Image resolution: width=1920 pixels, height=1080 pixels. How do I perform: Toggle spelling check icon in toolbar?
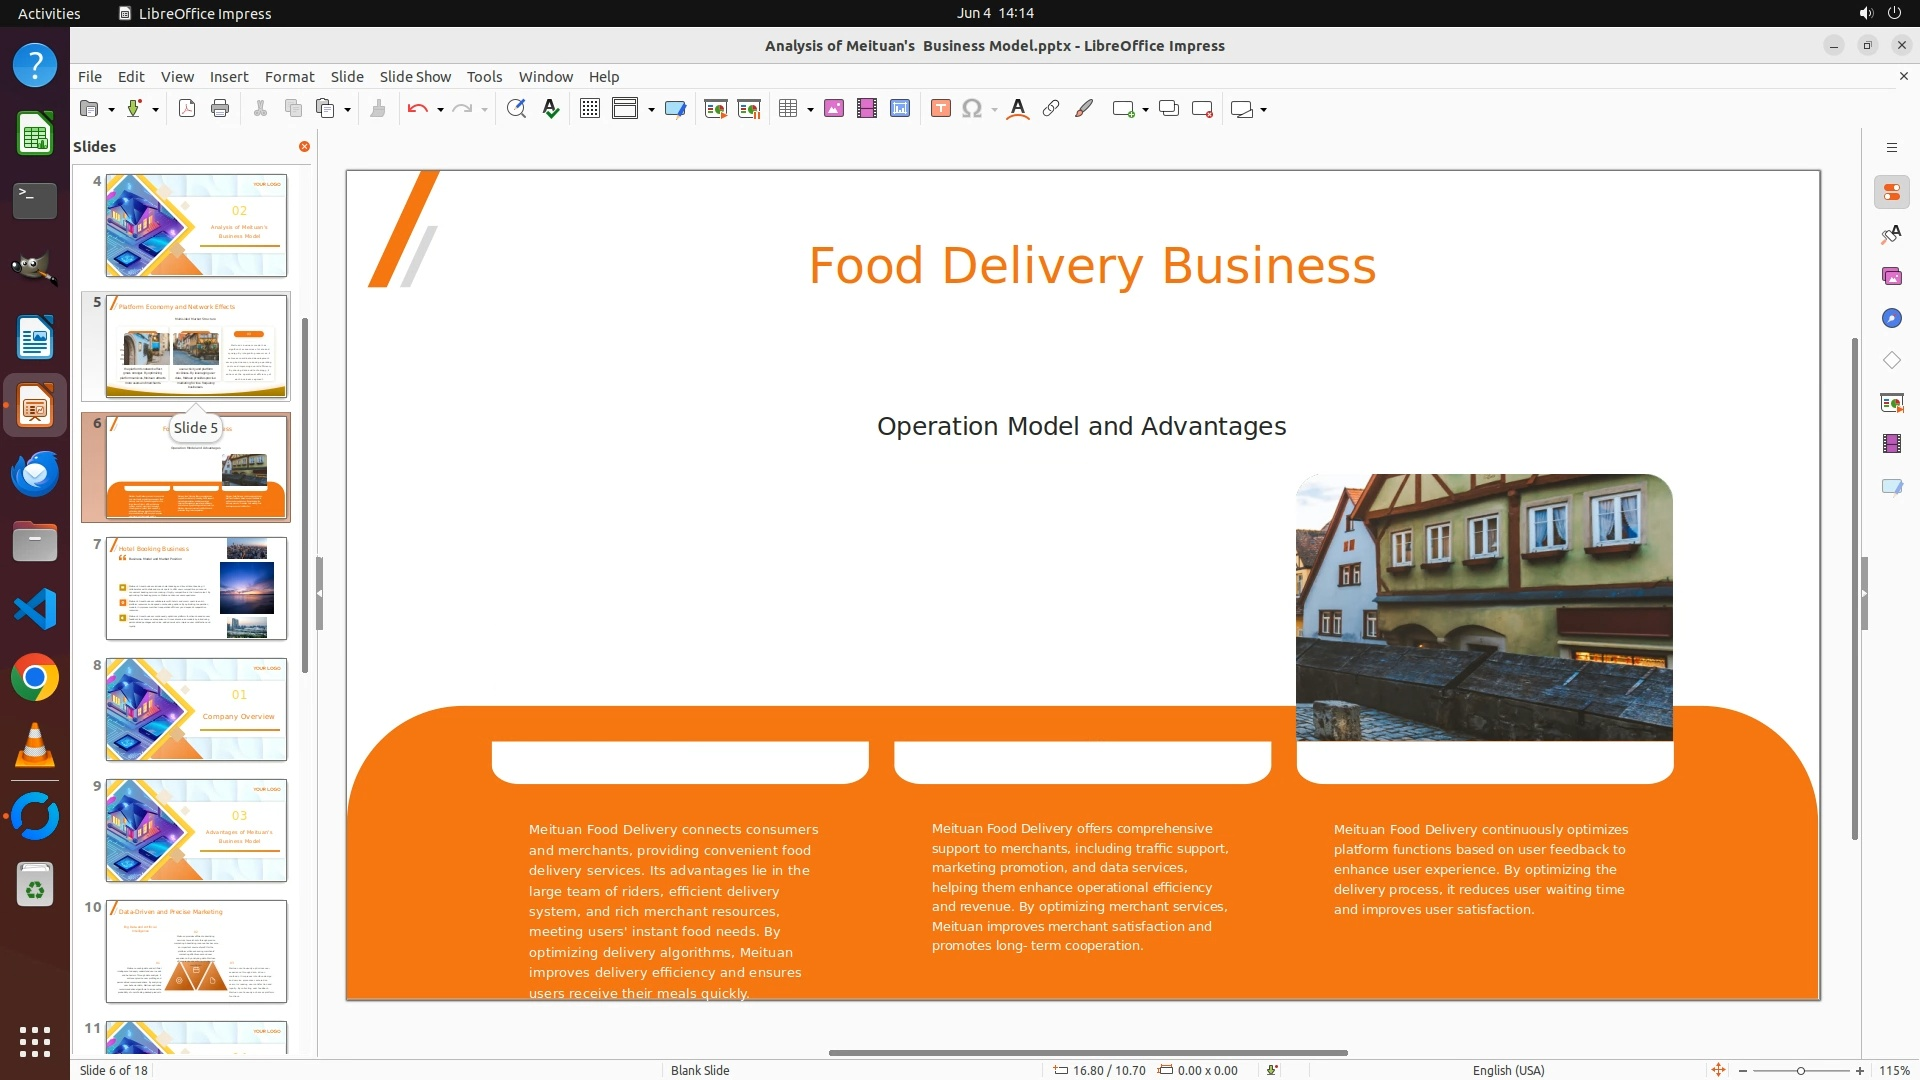[x=551, y=109]
